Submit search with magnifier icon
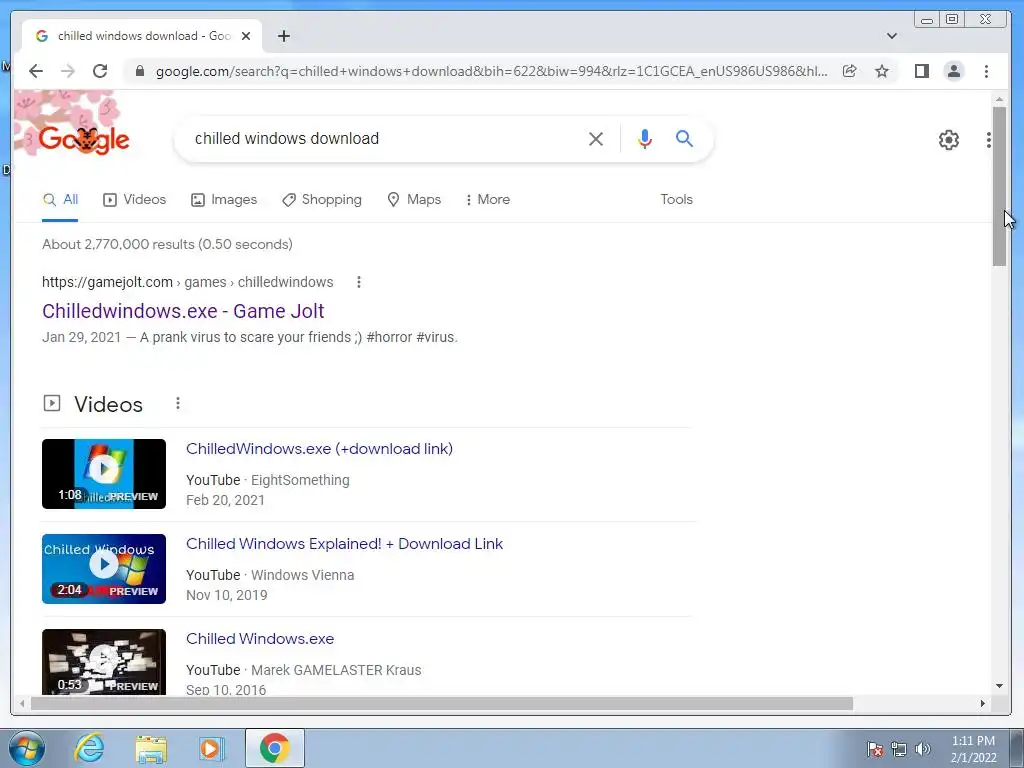This screenshot has width=1024, height=768. coord(684,138)
